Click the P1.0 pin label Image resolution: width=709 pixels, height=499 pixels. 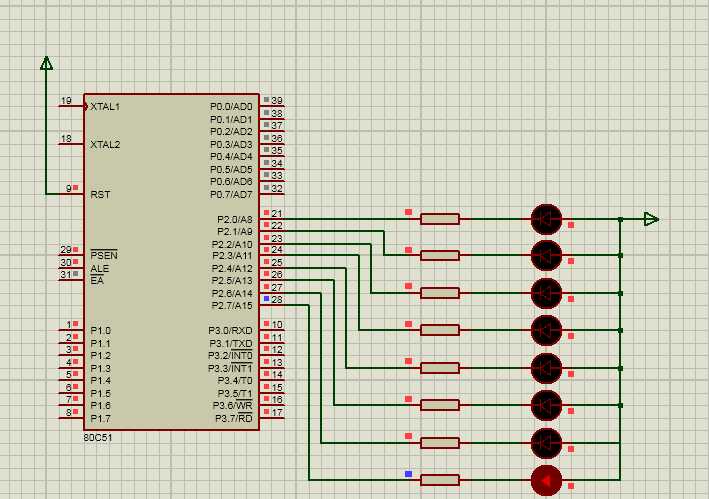coord(100,330)
